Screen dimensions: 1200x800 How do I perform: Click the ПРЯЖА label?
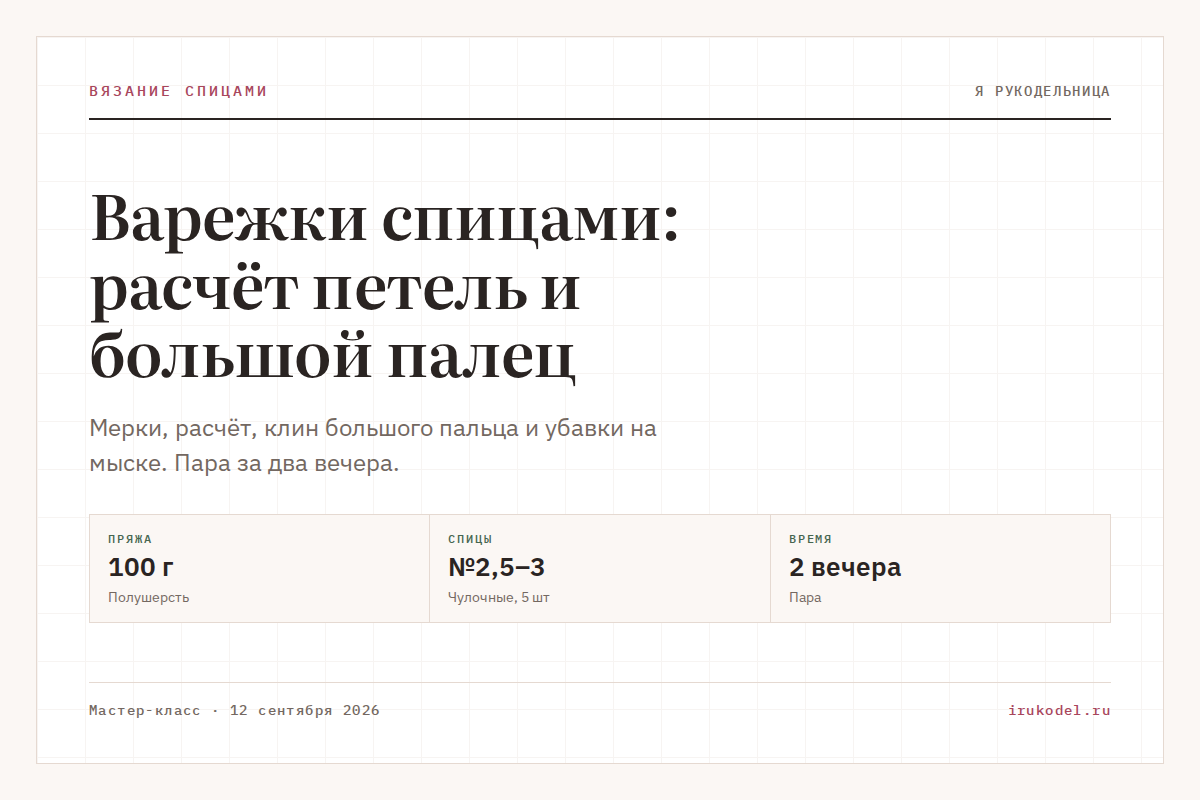[x=130, y=539]
